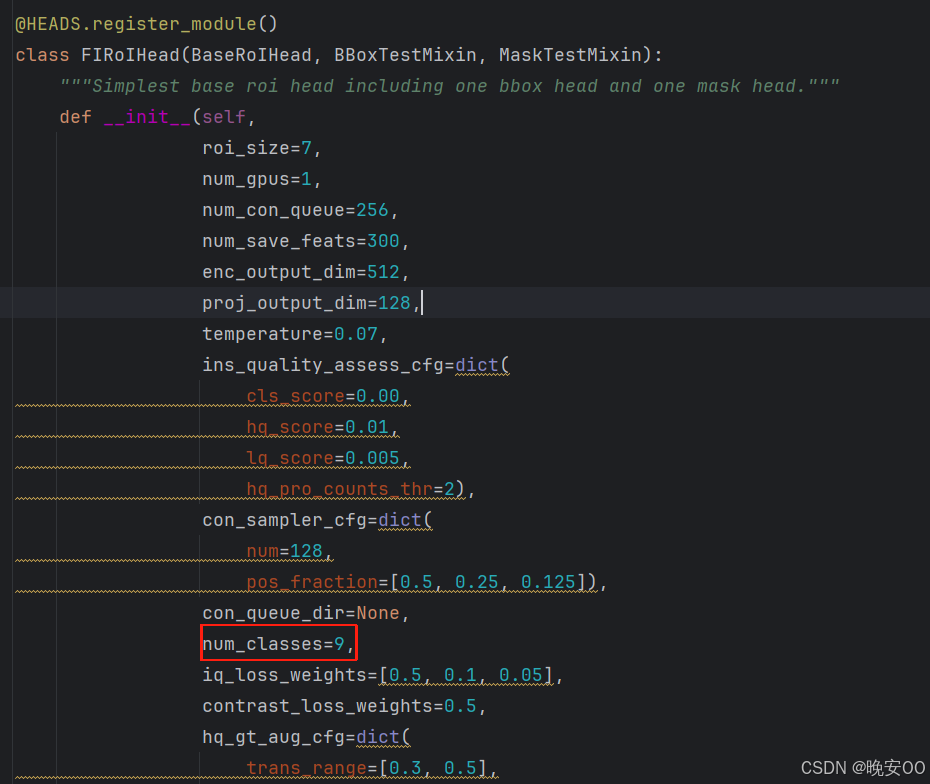930x784 pixels.
Task: Click num_classes=9 inside the red box
Action: coord(275,643)
